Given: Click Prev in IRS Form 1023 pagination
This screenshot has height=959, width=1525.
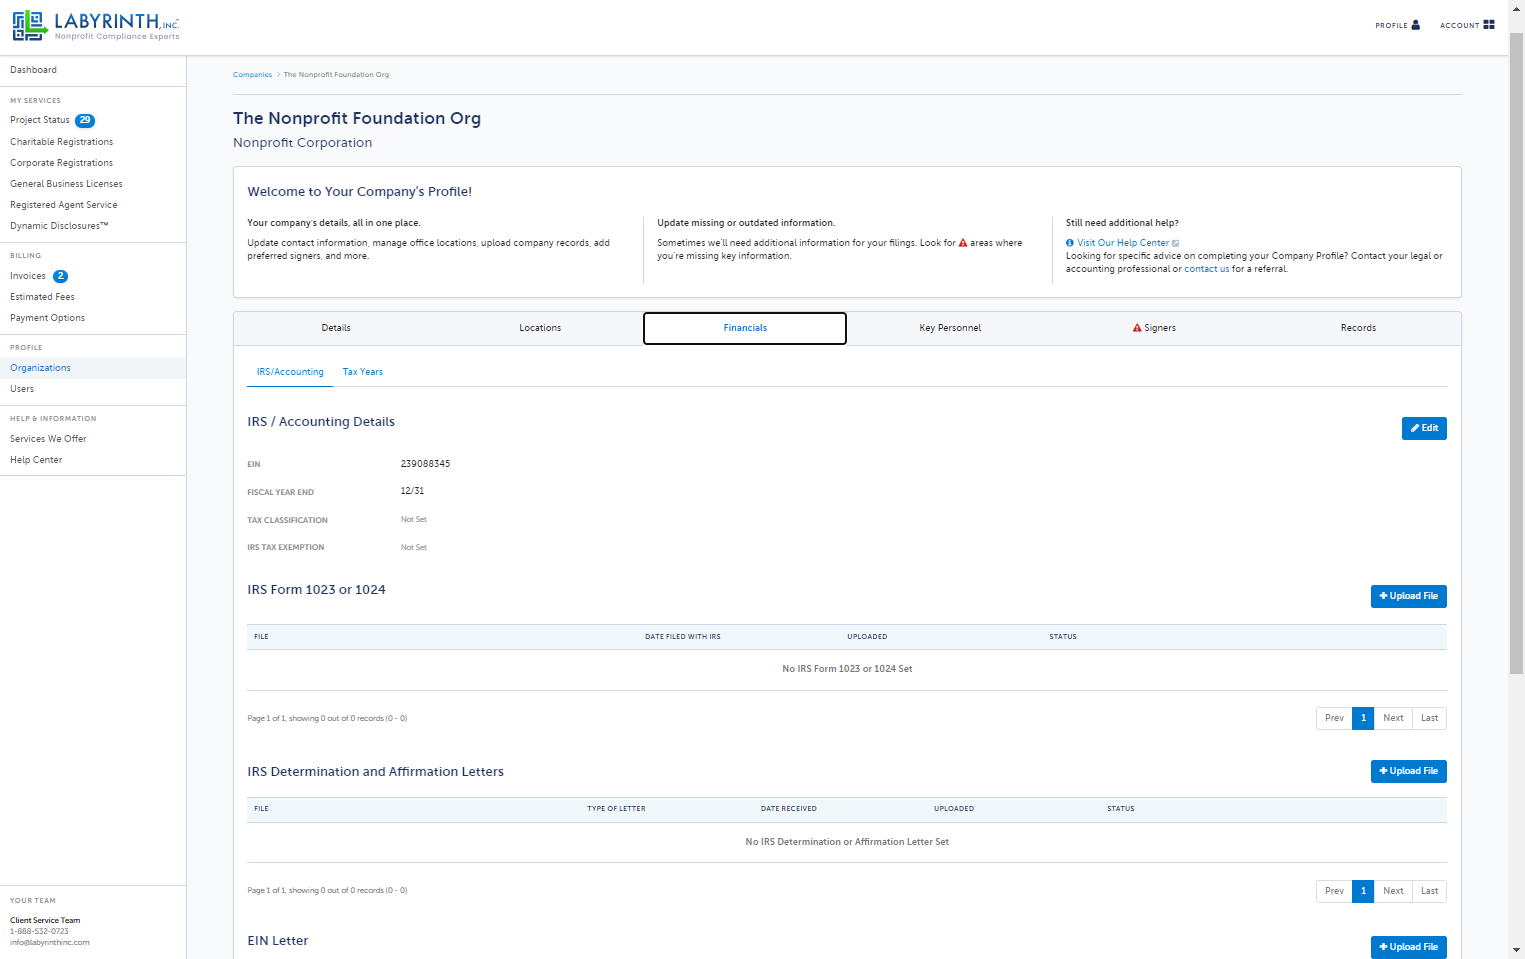Looking at the screenshot, I should point(1334,718).
